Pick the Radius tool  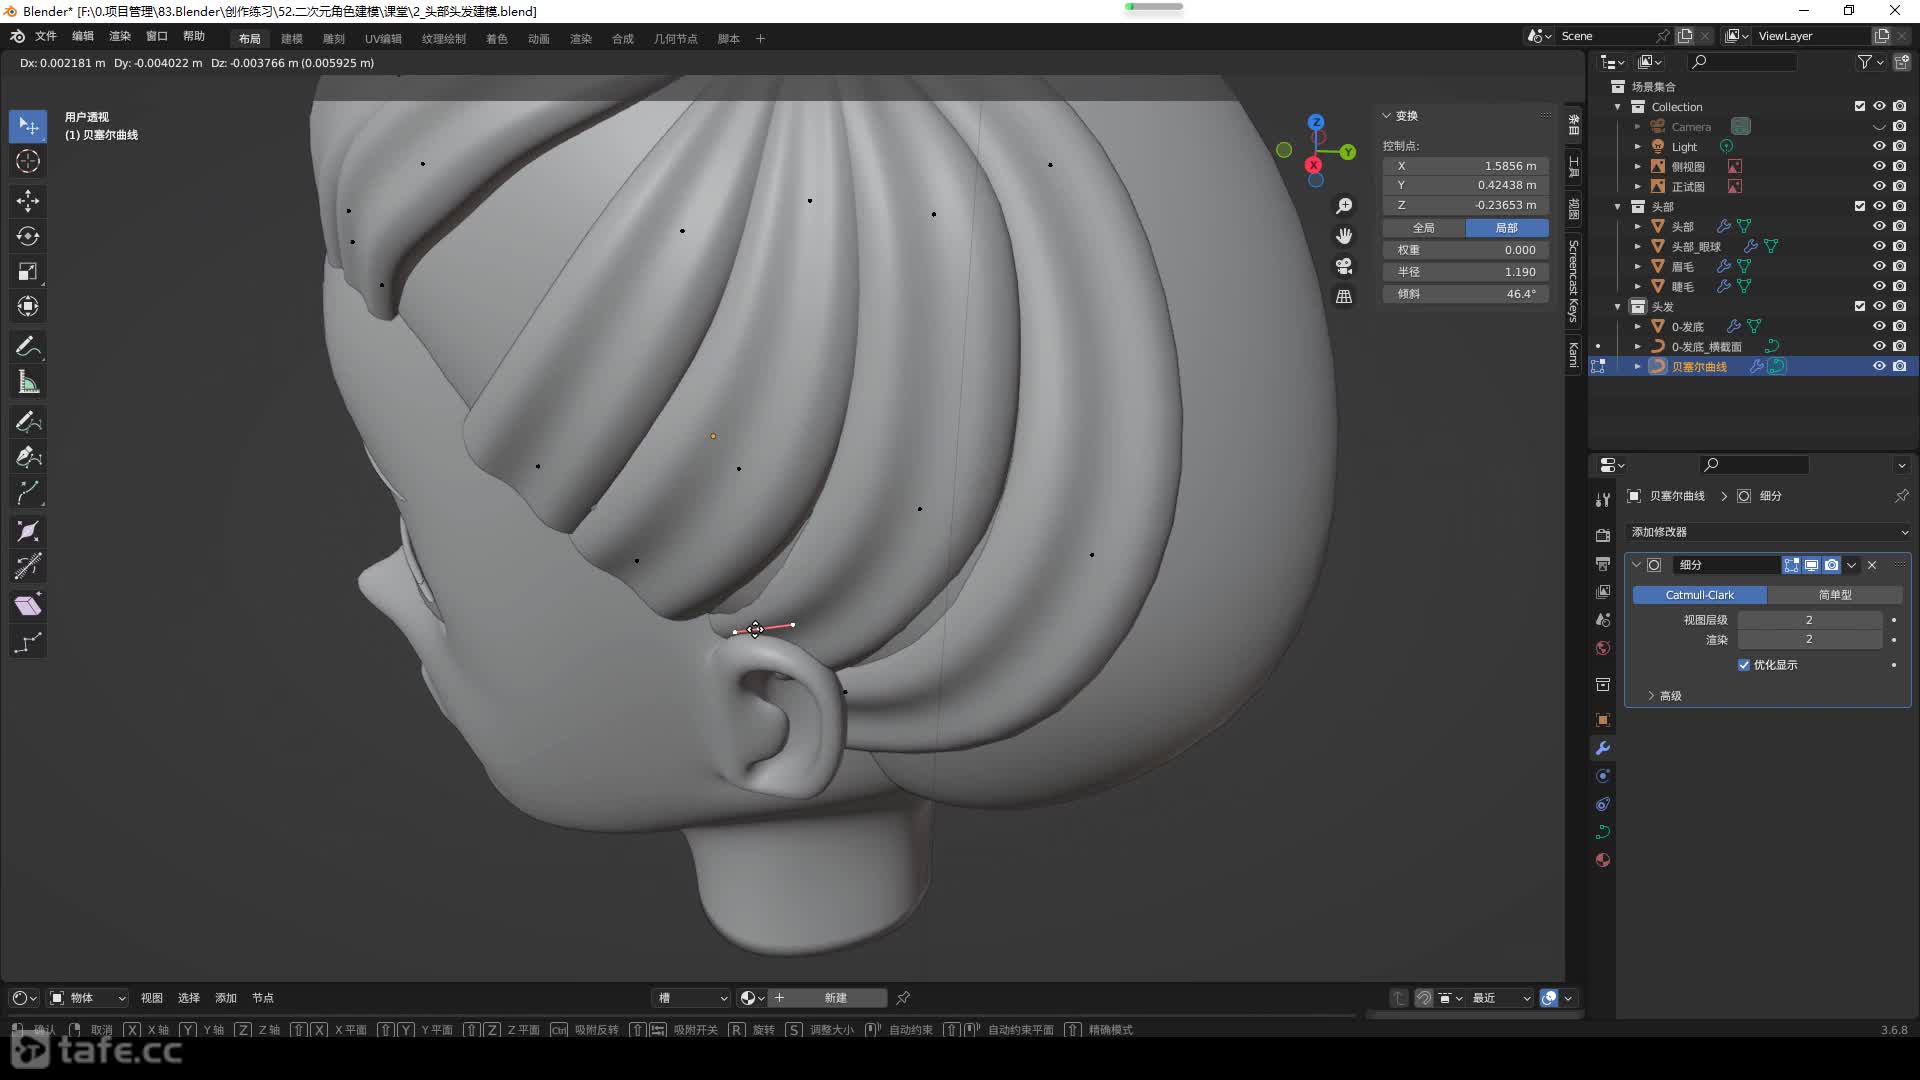pos(28,531)
